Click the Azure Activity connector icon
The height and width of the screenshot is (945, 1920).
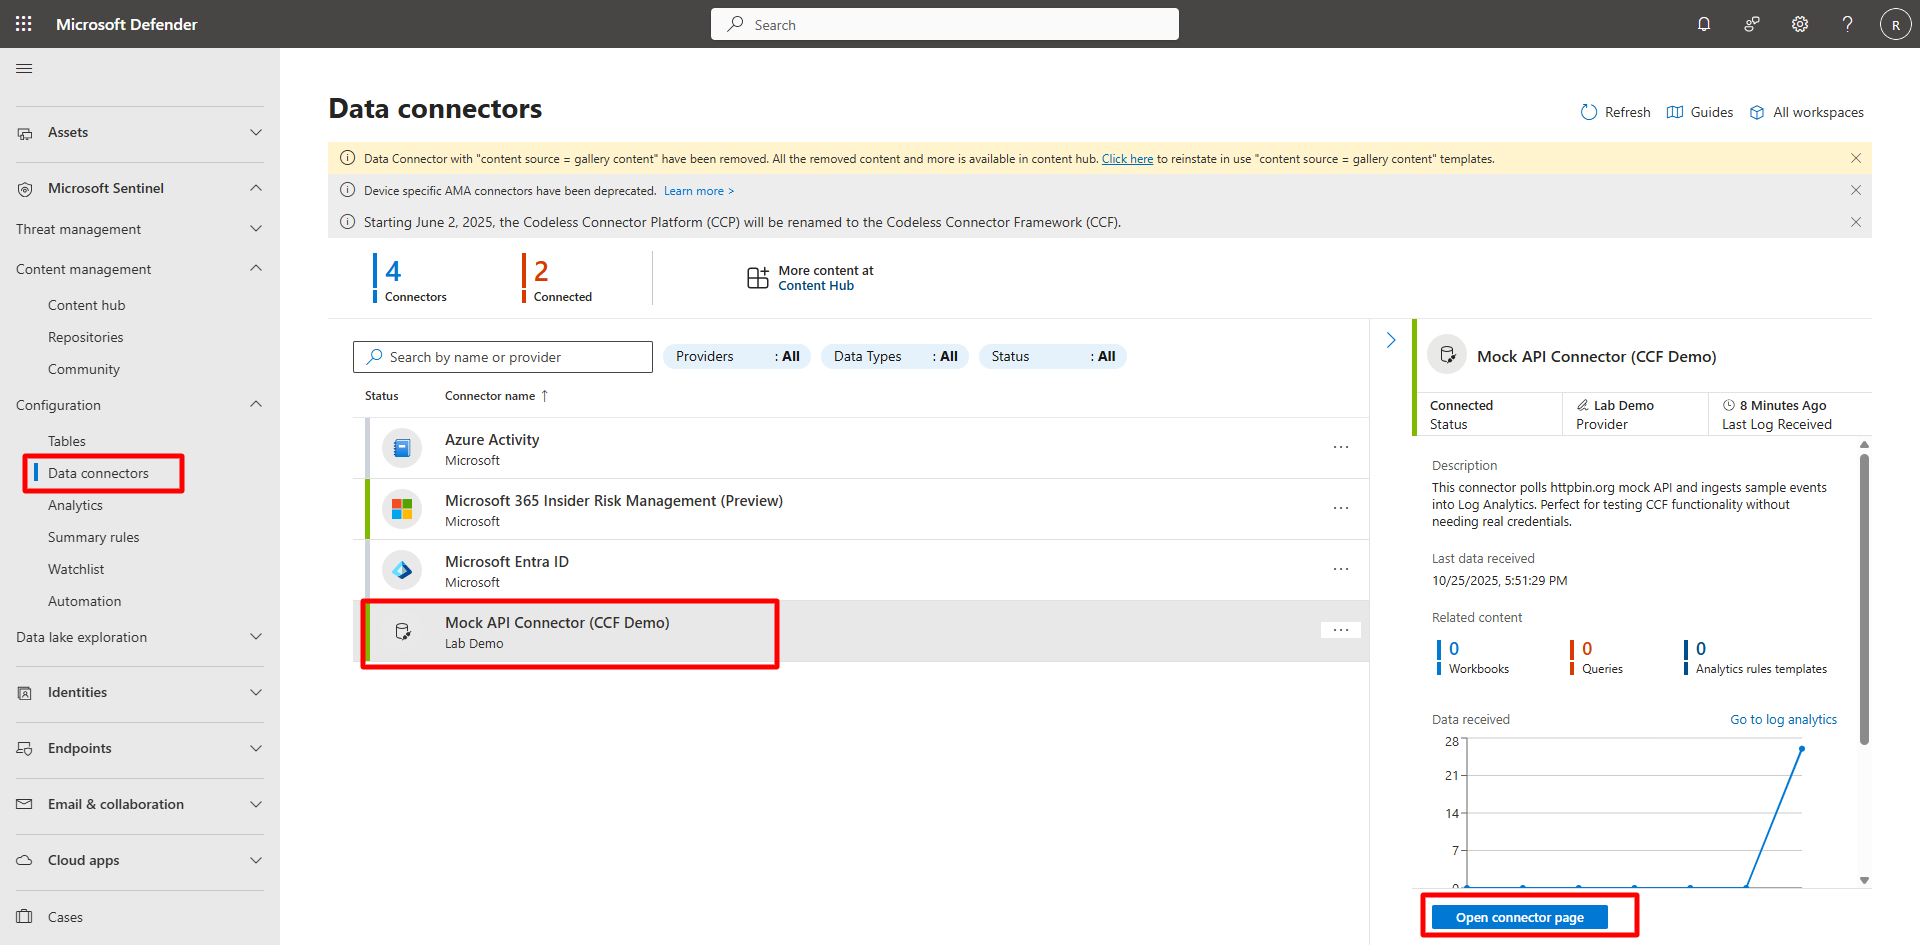(x=402, y=448)
